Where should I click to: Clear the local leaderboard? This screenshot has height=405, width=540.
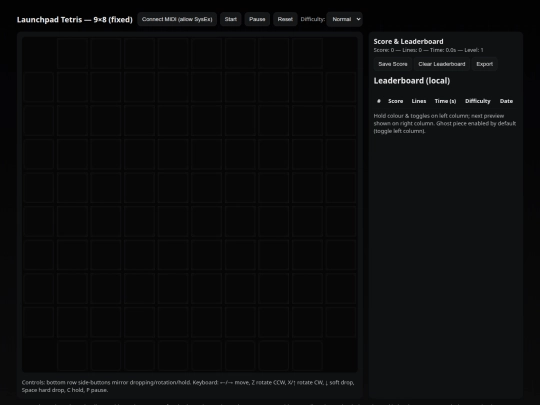442,64
